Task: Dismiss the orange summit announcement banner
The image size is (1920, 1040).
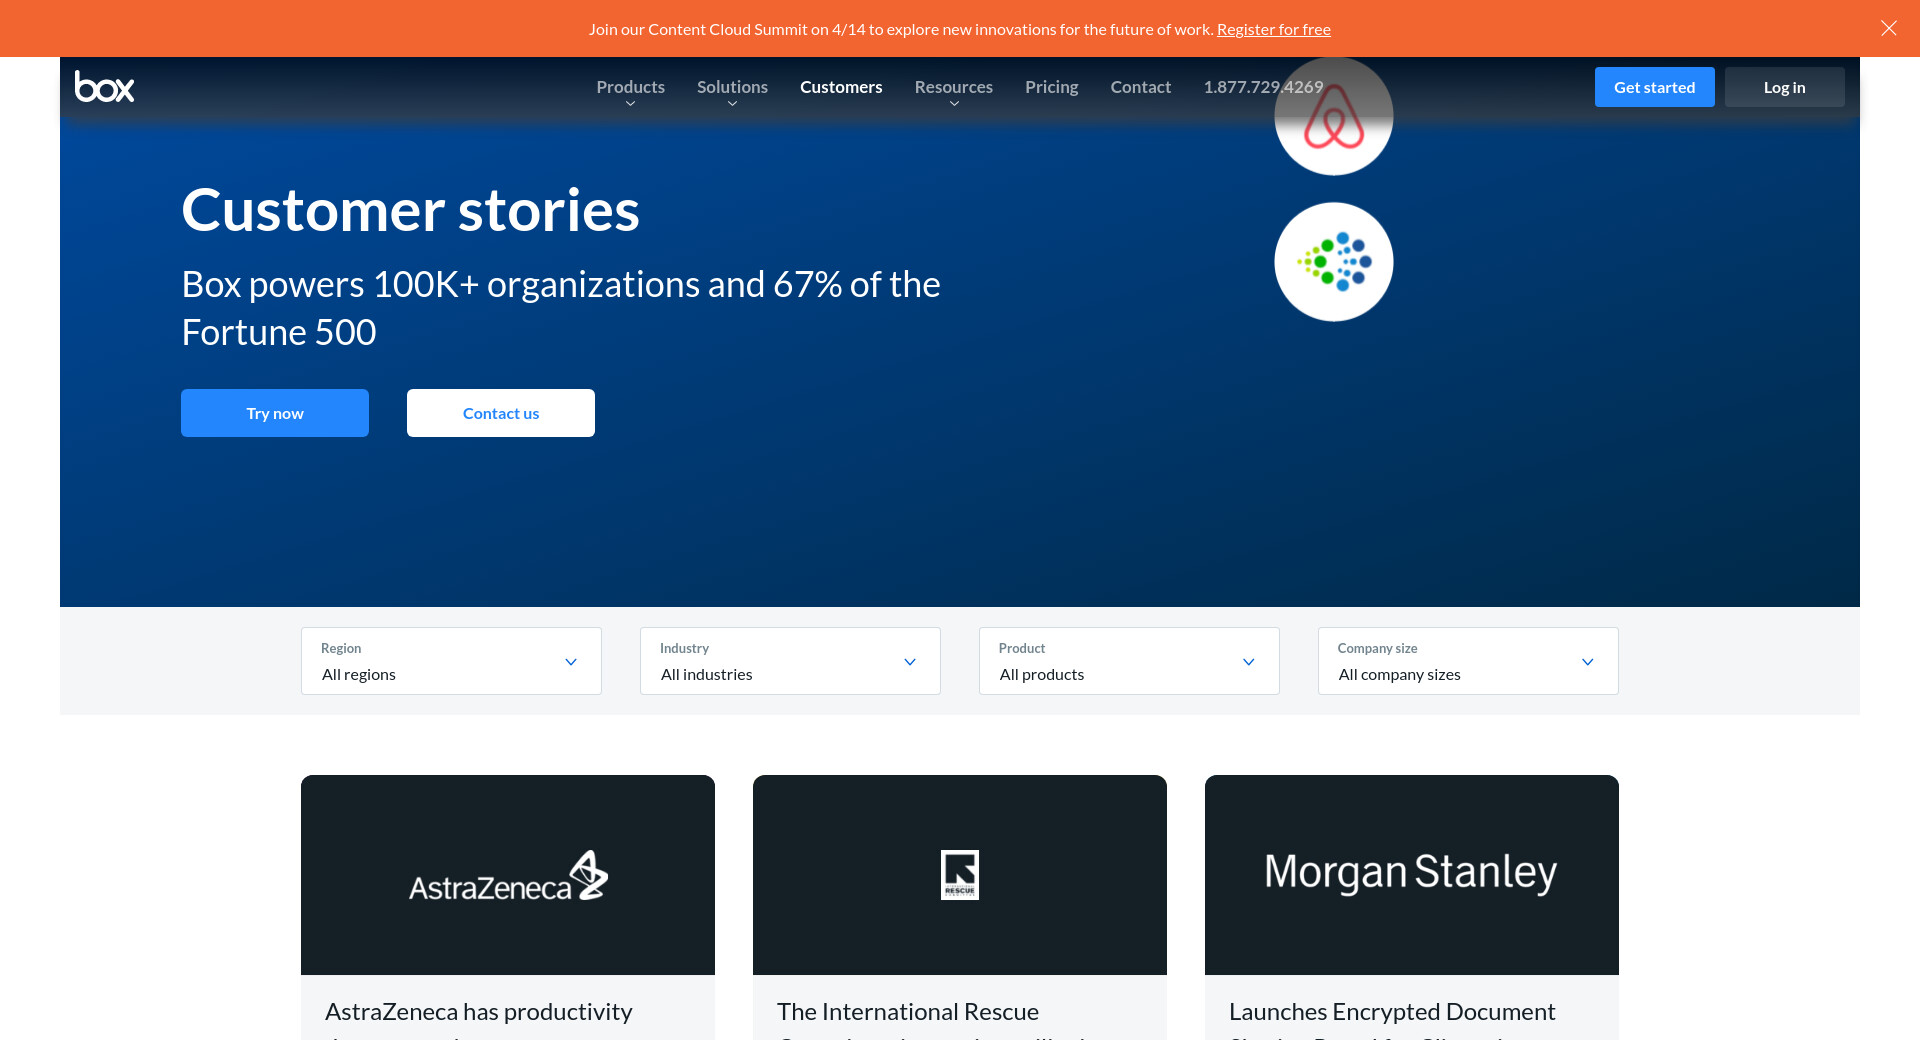Action: [x=1888, y=28]
